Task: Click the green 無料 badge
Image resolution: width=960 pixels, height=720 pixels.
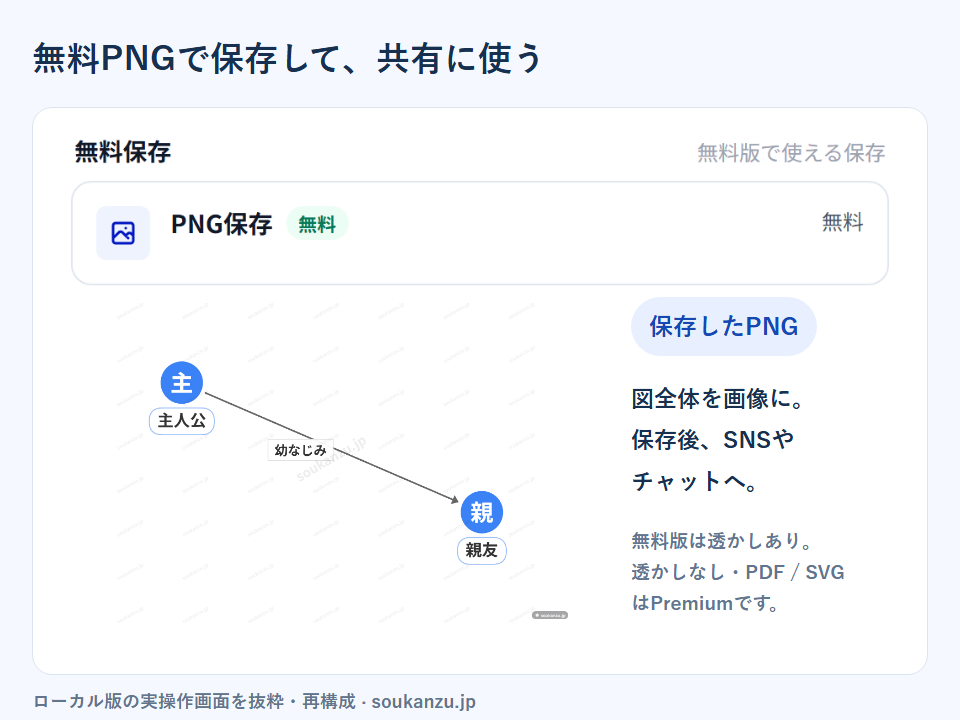Action: tap(317, 224)
